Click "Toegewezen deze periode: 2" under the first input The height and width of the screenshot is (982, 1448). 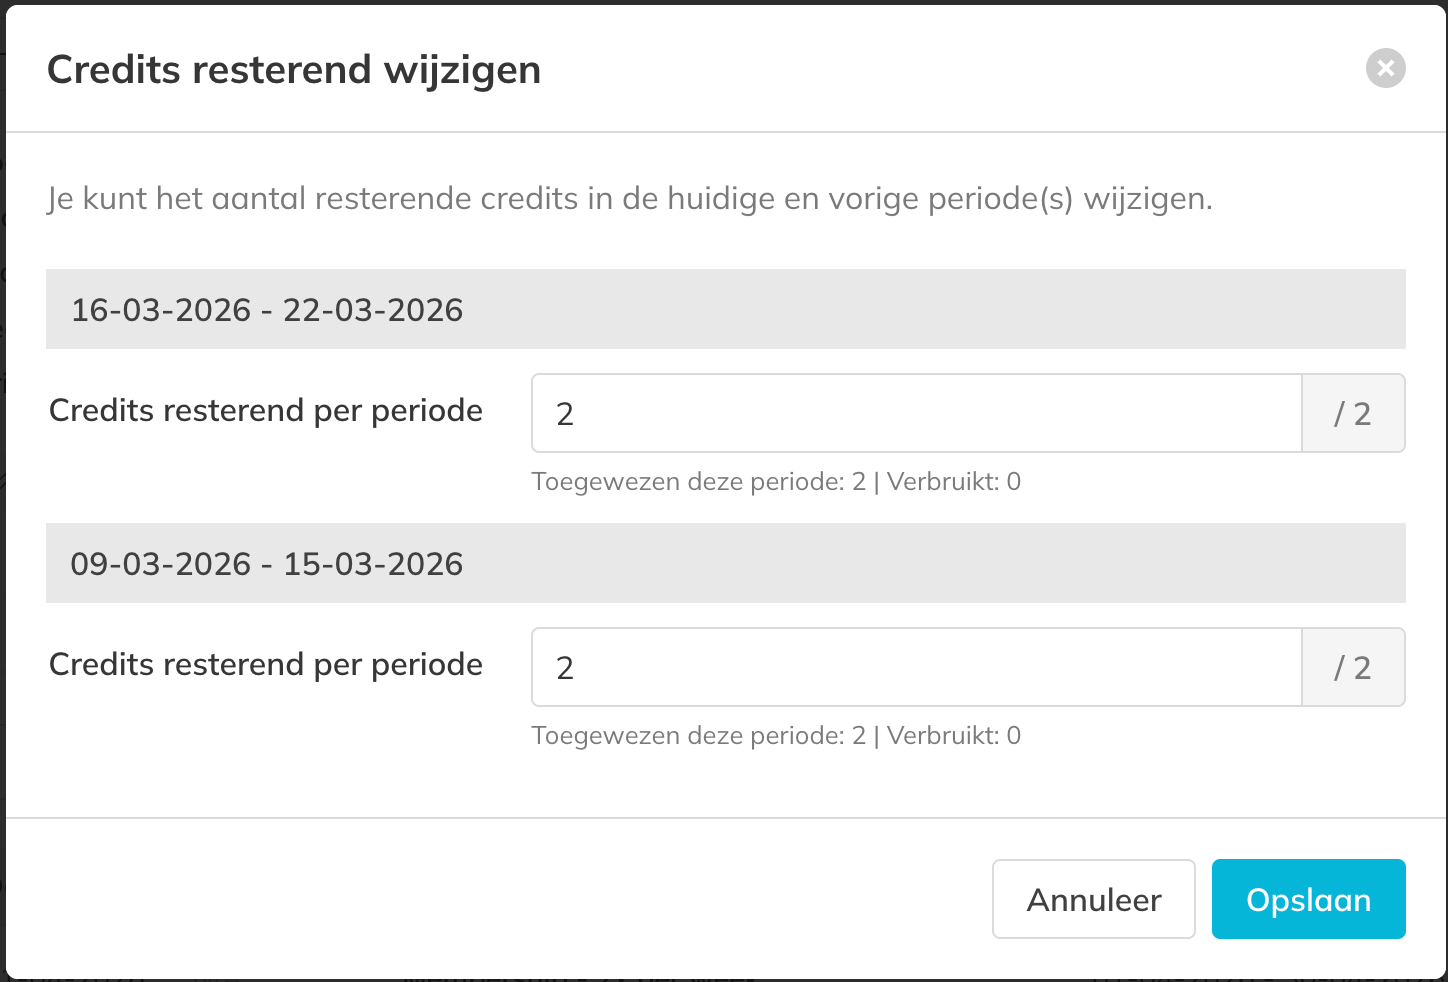tap(698, 482)
